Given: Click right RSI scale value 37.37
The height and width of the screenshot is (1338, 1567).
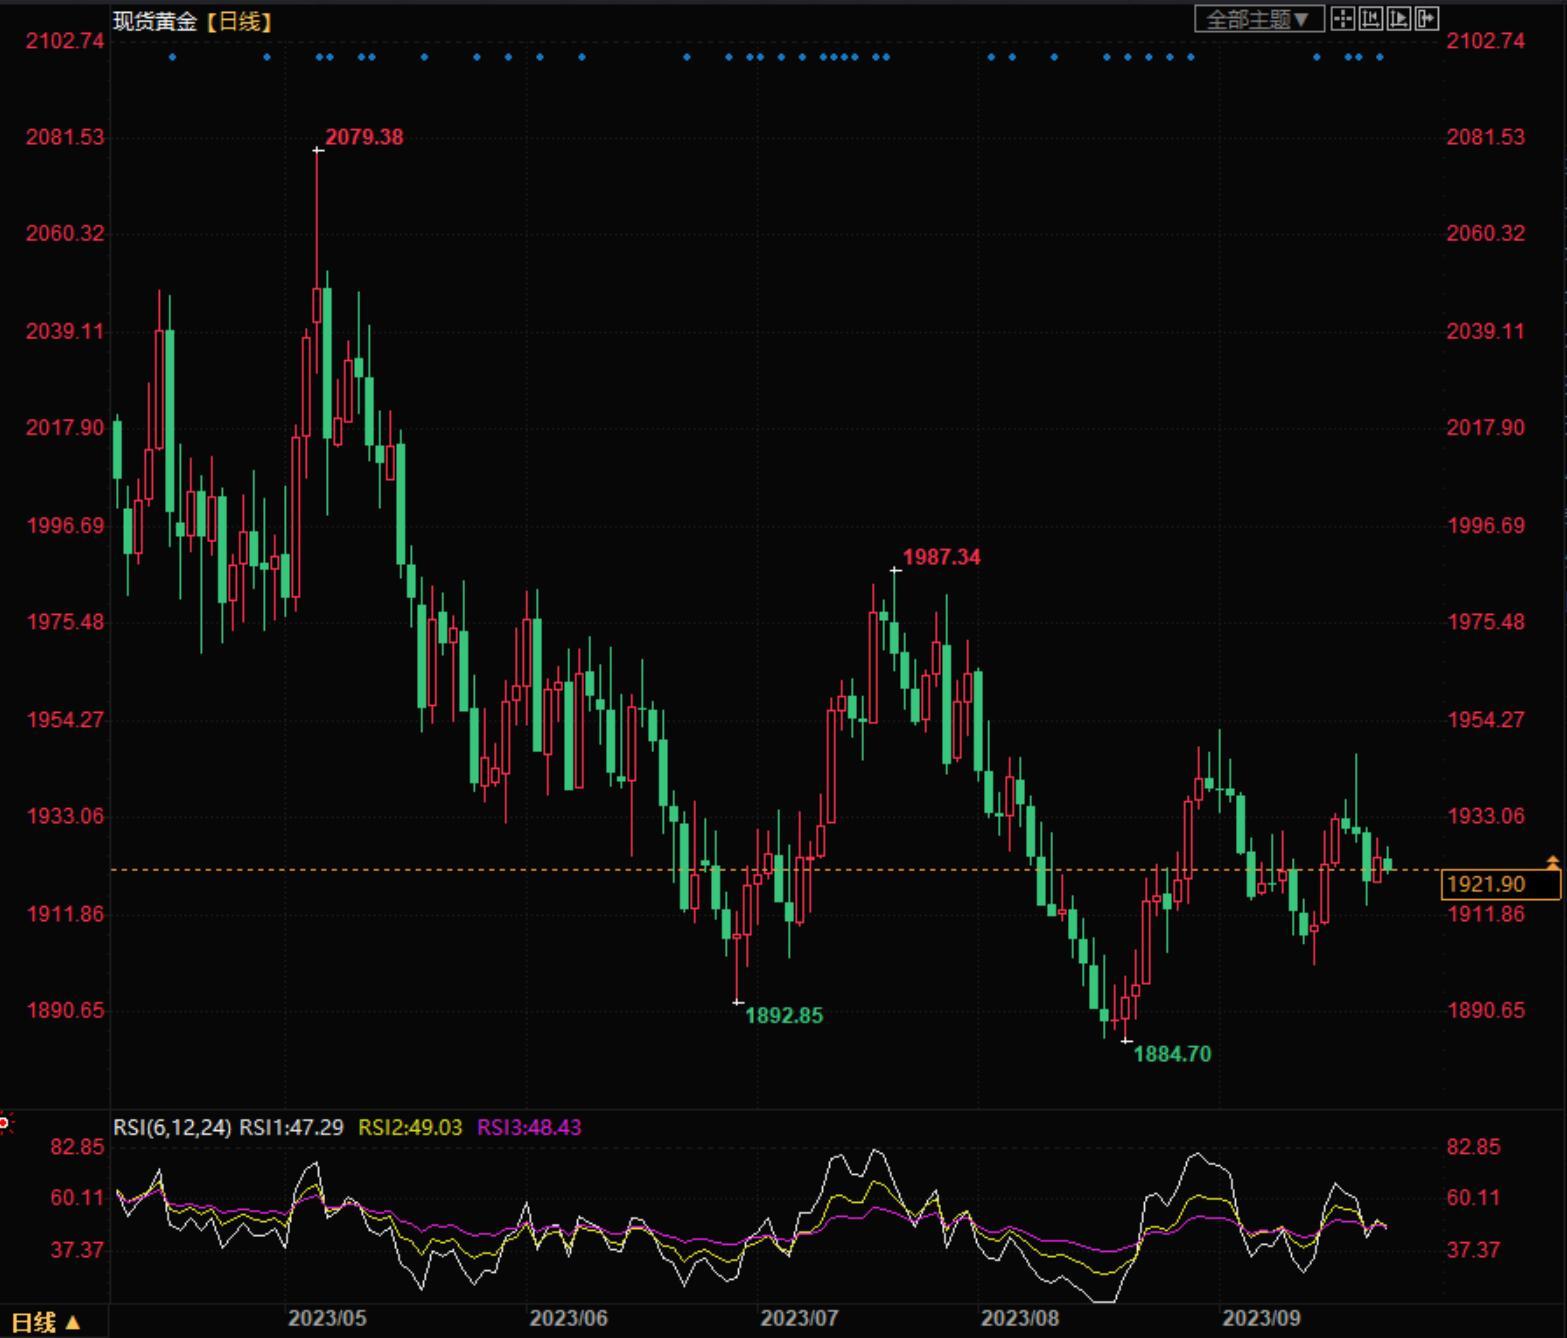Looking at the screenshot, I should (x=1474, y=1249).
